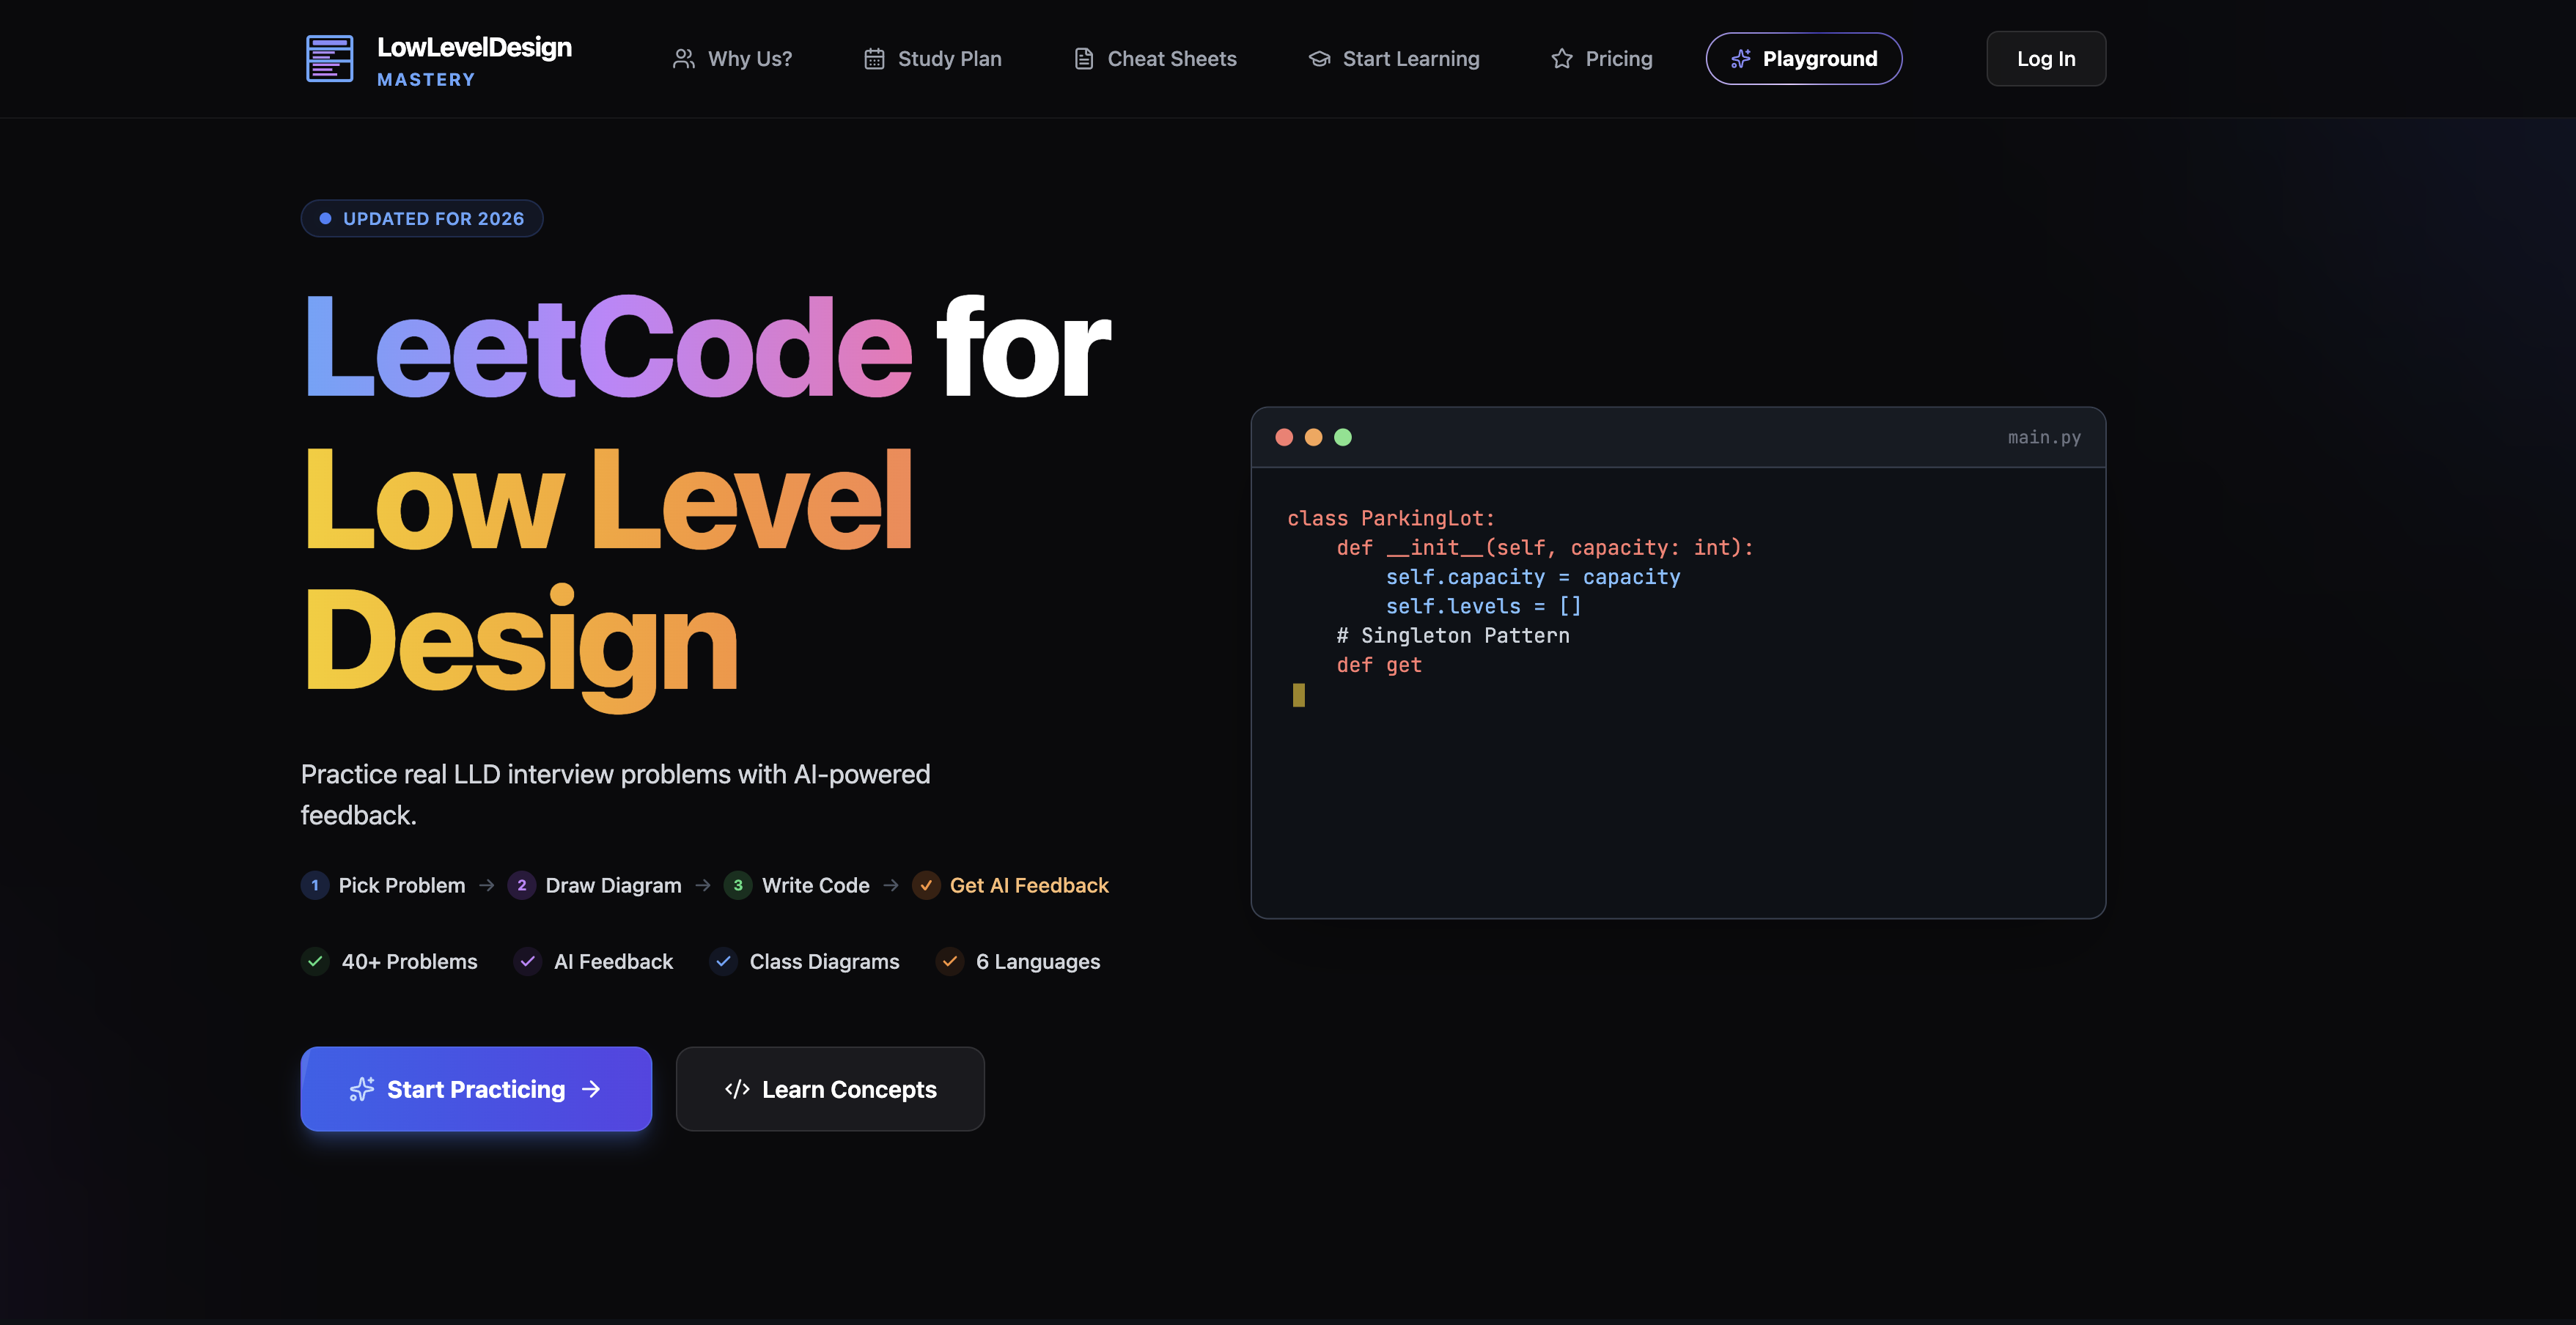Click the step 3 Write Code badge
The height and width of the screenshot is (1325, 2576).
click(x=738, y=885)
